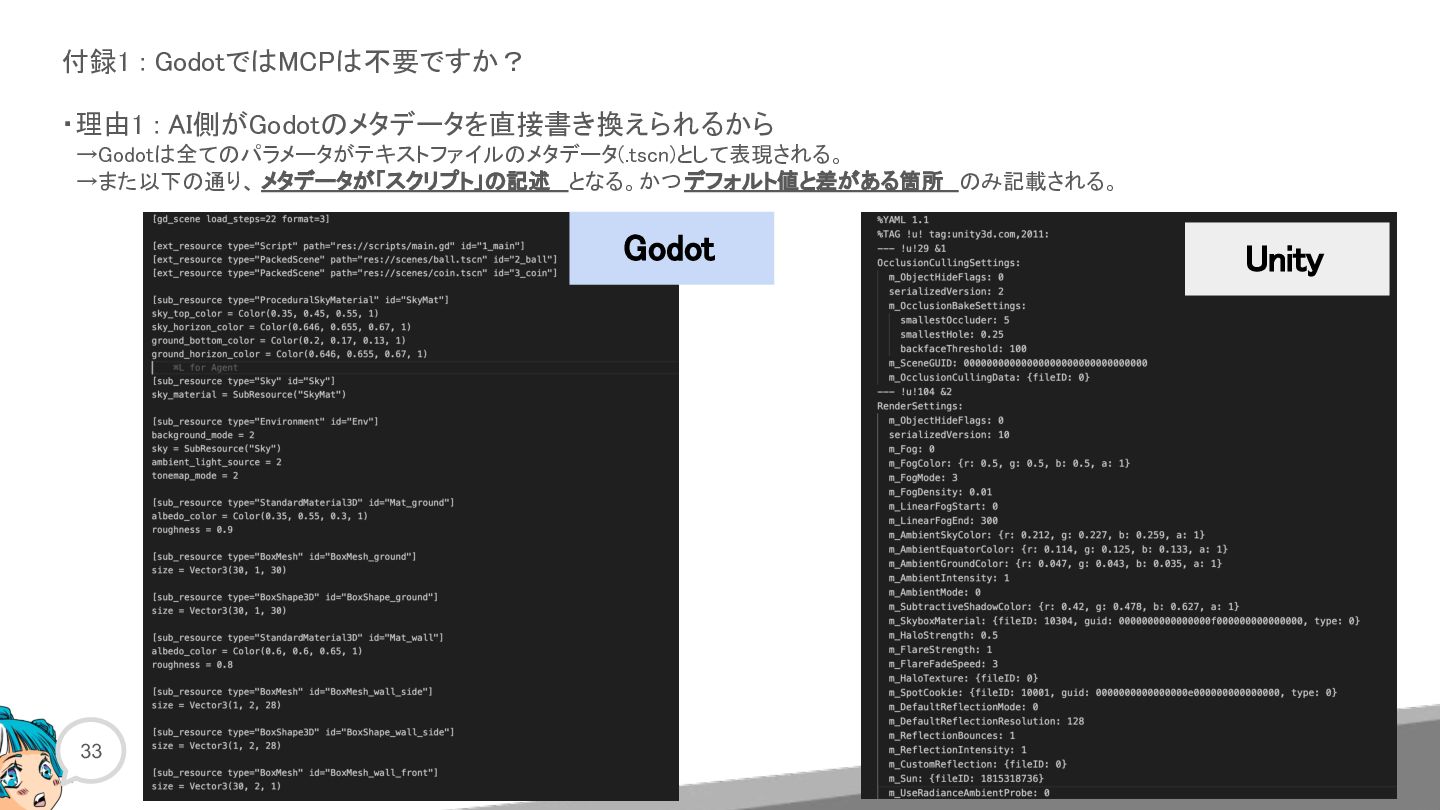Click the "m_LinearFogEnd: 300" line
1440x810 pixels.
(943, 520)
